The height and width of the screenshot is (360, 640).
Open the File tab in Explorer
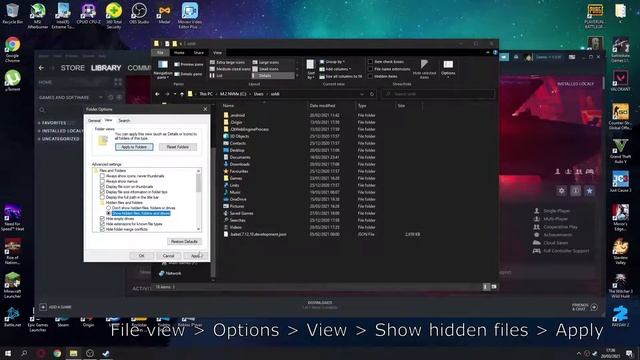click(160, 53)
